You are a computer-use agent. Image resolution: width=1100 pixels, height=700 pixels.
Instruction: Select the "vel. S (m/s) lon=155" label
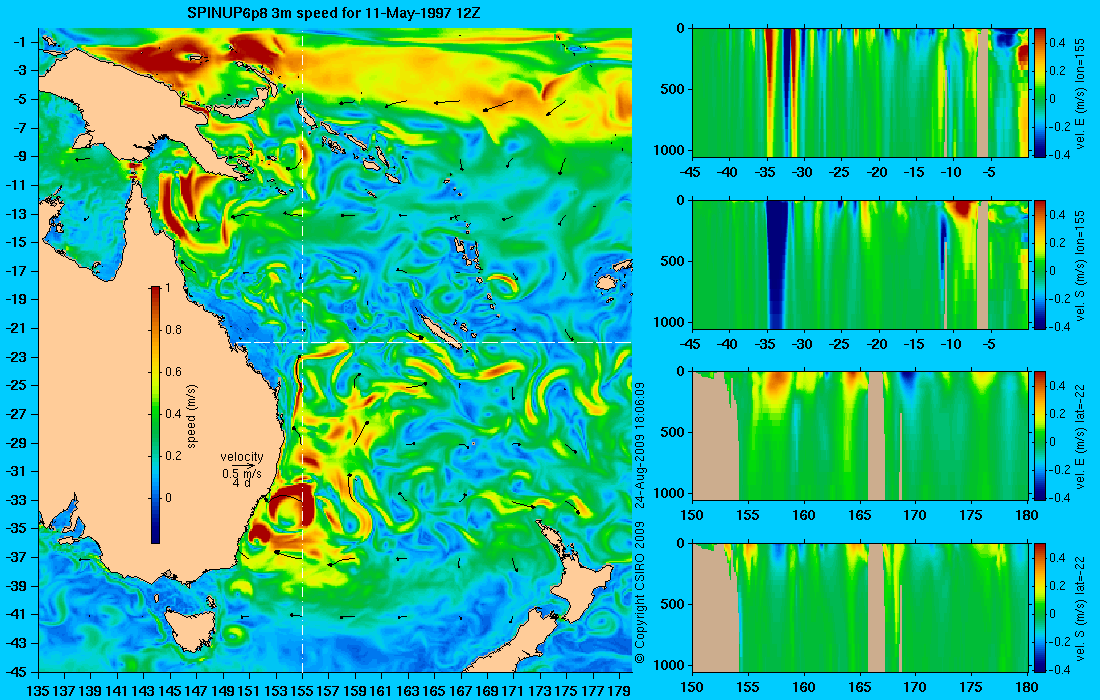tap(1080, 264)
